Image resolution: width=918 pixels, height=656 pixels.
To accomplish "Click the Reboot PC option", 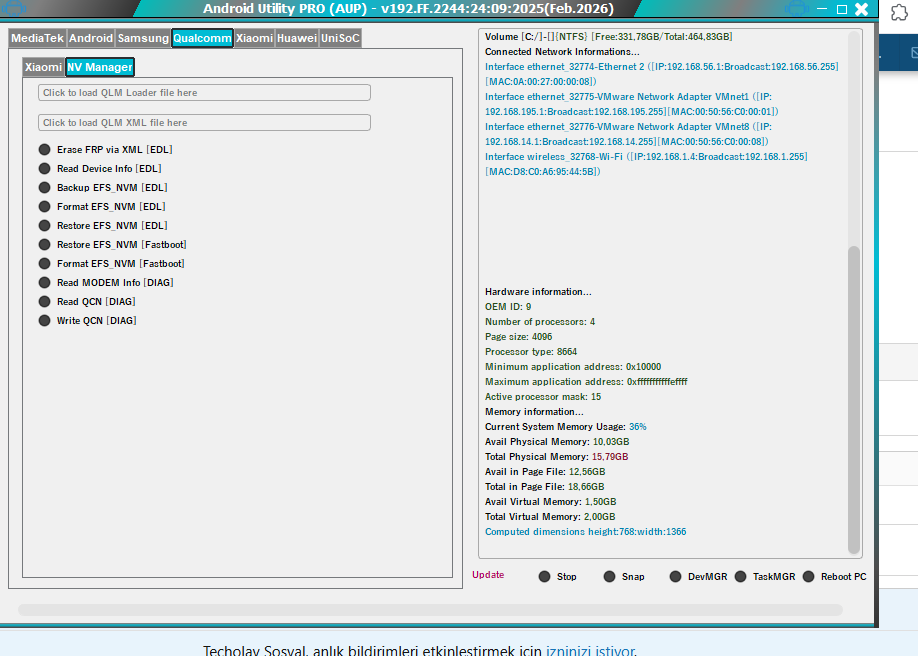I will tap(834, 577).
